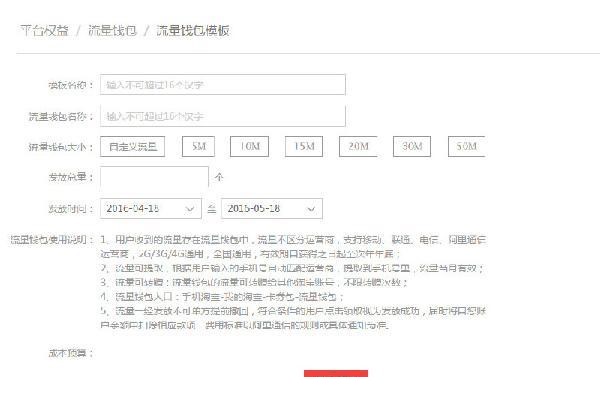Image resolution: width=600 pixels, height=400 pixels.
Task: Select 流量钱包模板 breadcrumb item
Action: point(193,31)
